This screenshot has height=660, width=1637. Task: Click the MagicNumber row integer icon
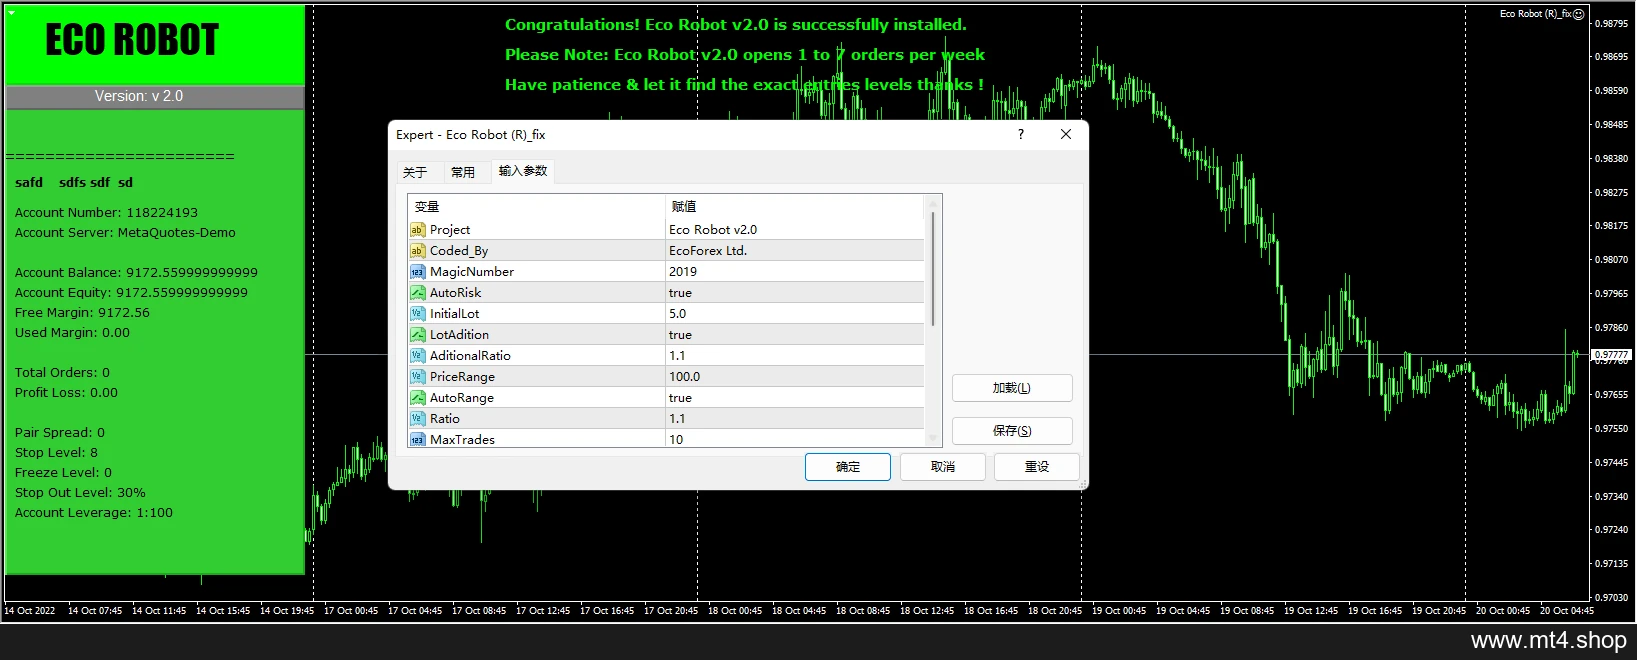click(x=417, y=272)
